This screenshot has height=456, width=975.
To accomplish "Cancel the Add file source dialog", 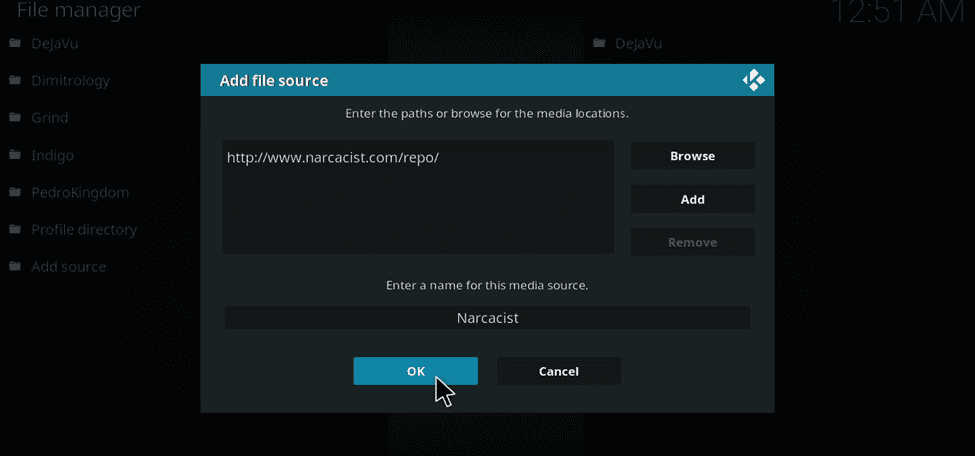I will [558, 371].
